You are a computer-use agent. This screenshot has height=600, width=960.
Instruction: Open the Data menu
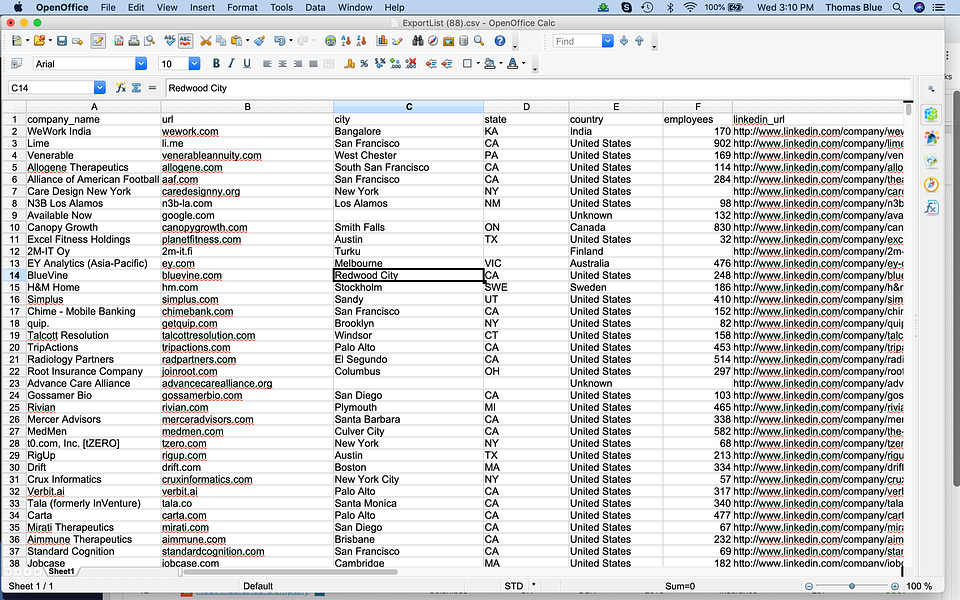315,7
